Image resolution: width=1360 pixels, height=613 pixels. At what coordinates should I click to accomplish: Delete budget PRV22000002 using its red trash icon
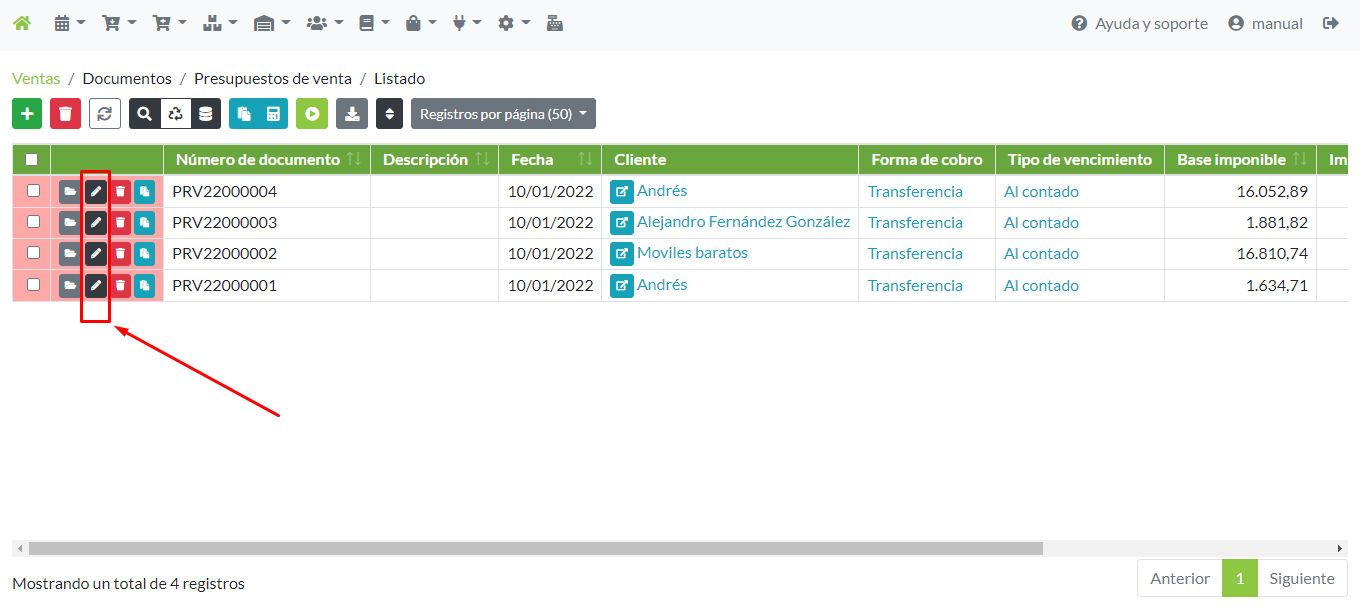tap(120, 254)
